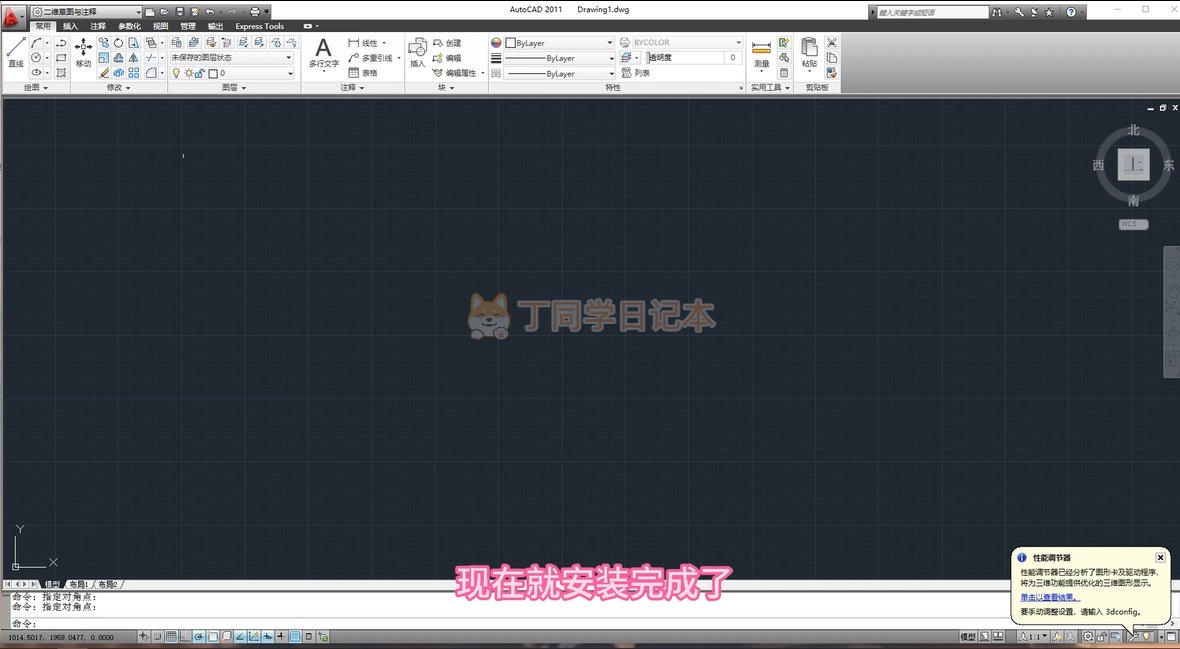Viewport: 1180px width, 649px height.
Task: Expand the 注释 panel
Action: click(352, 88)
